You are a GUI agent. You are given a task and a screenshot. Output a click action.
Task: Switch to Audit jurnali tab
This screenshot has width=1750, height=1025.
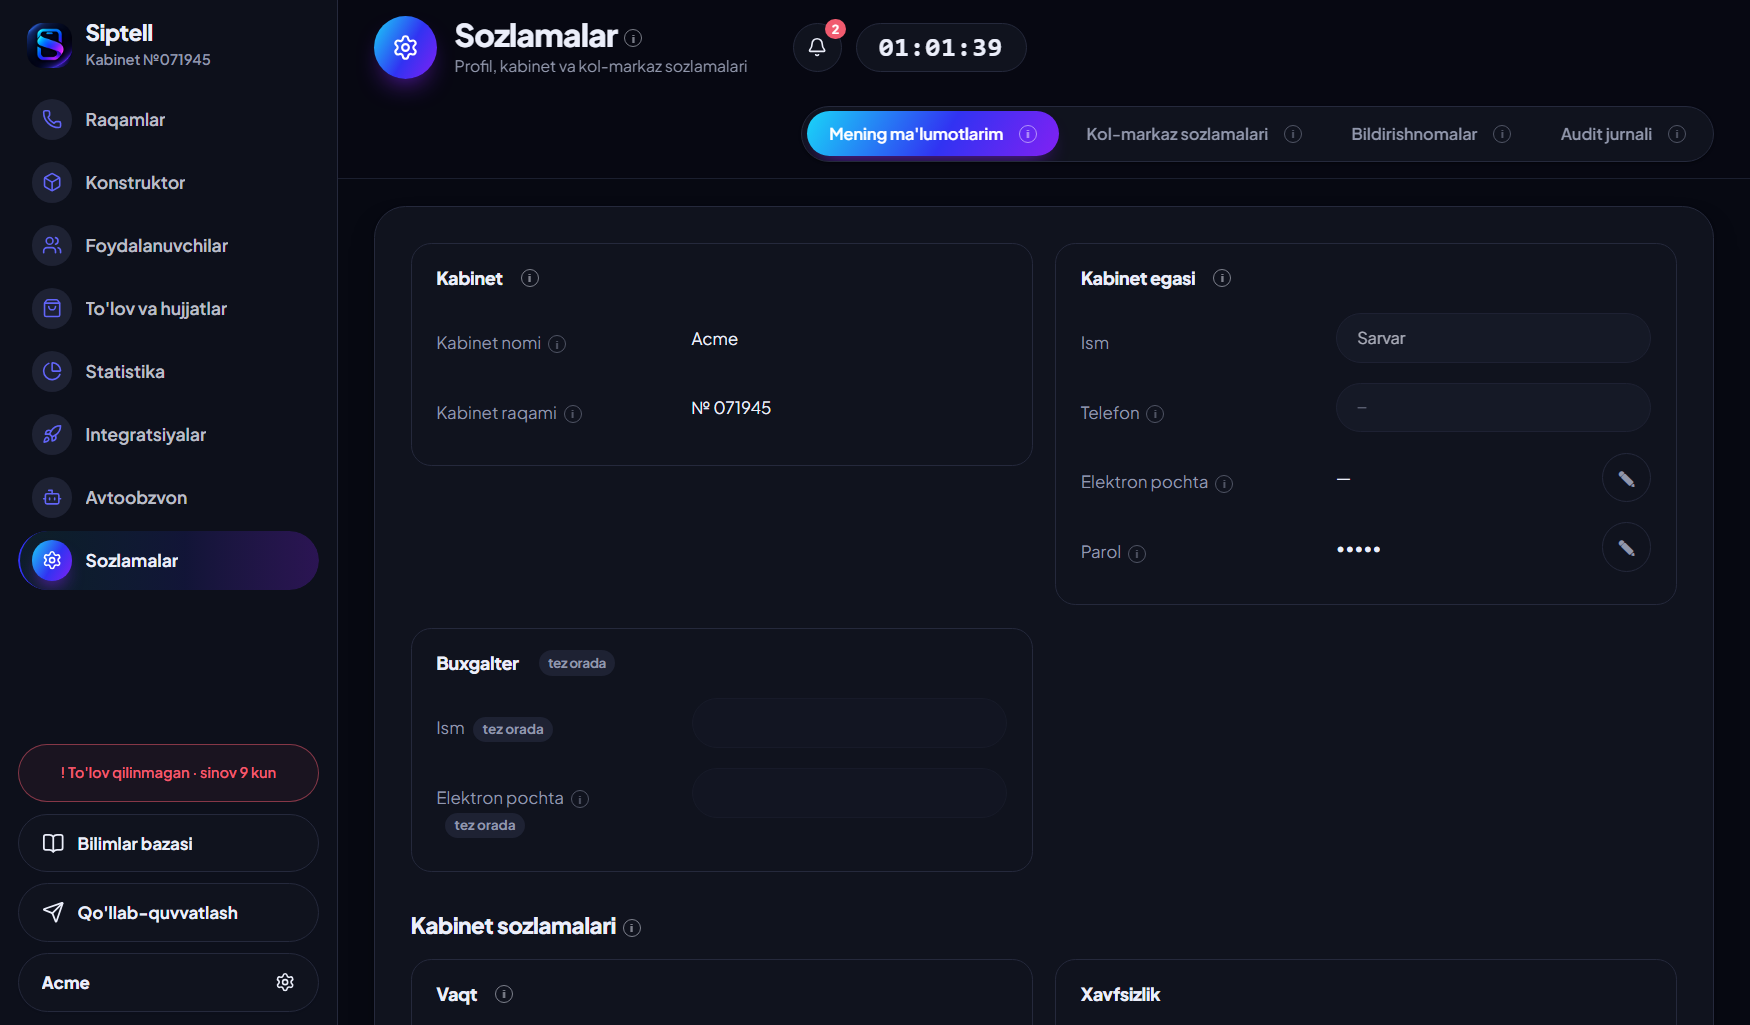click(1622, 134)
